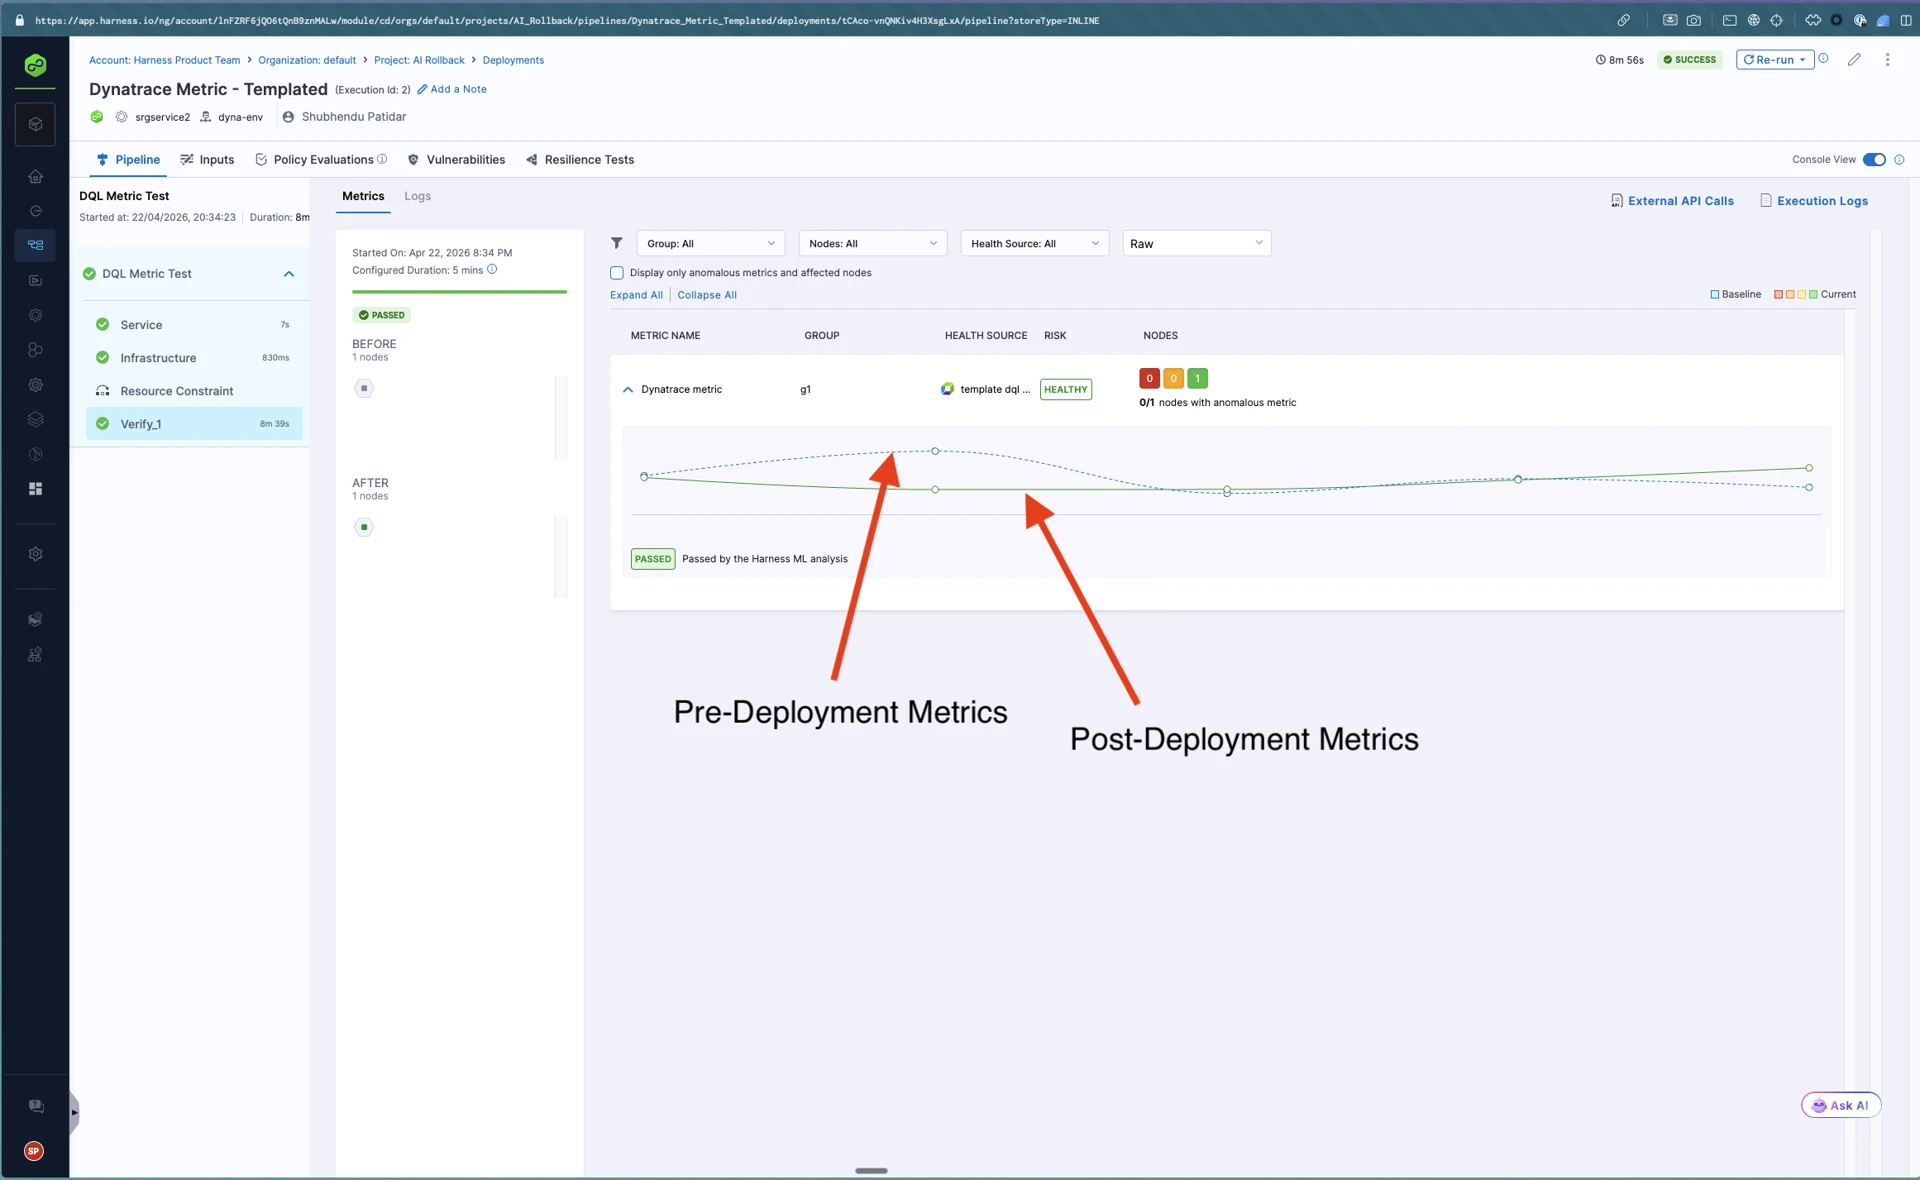This screenshot has height=1180, width=1920.
Task: Click the browser camera screenshot icon
Action: pyautogui.click(x=1693, y=20)
